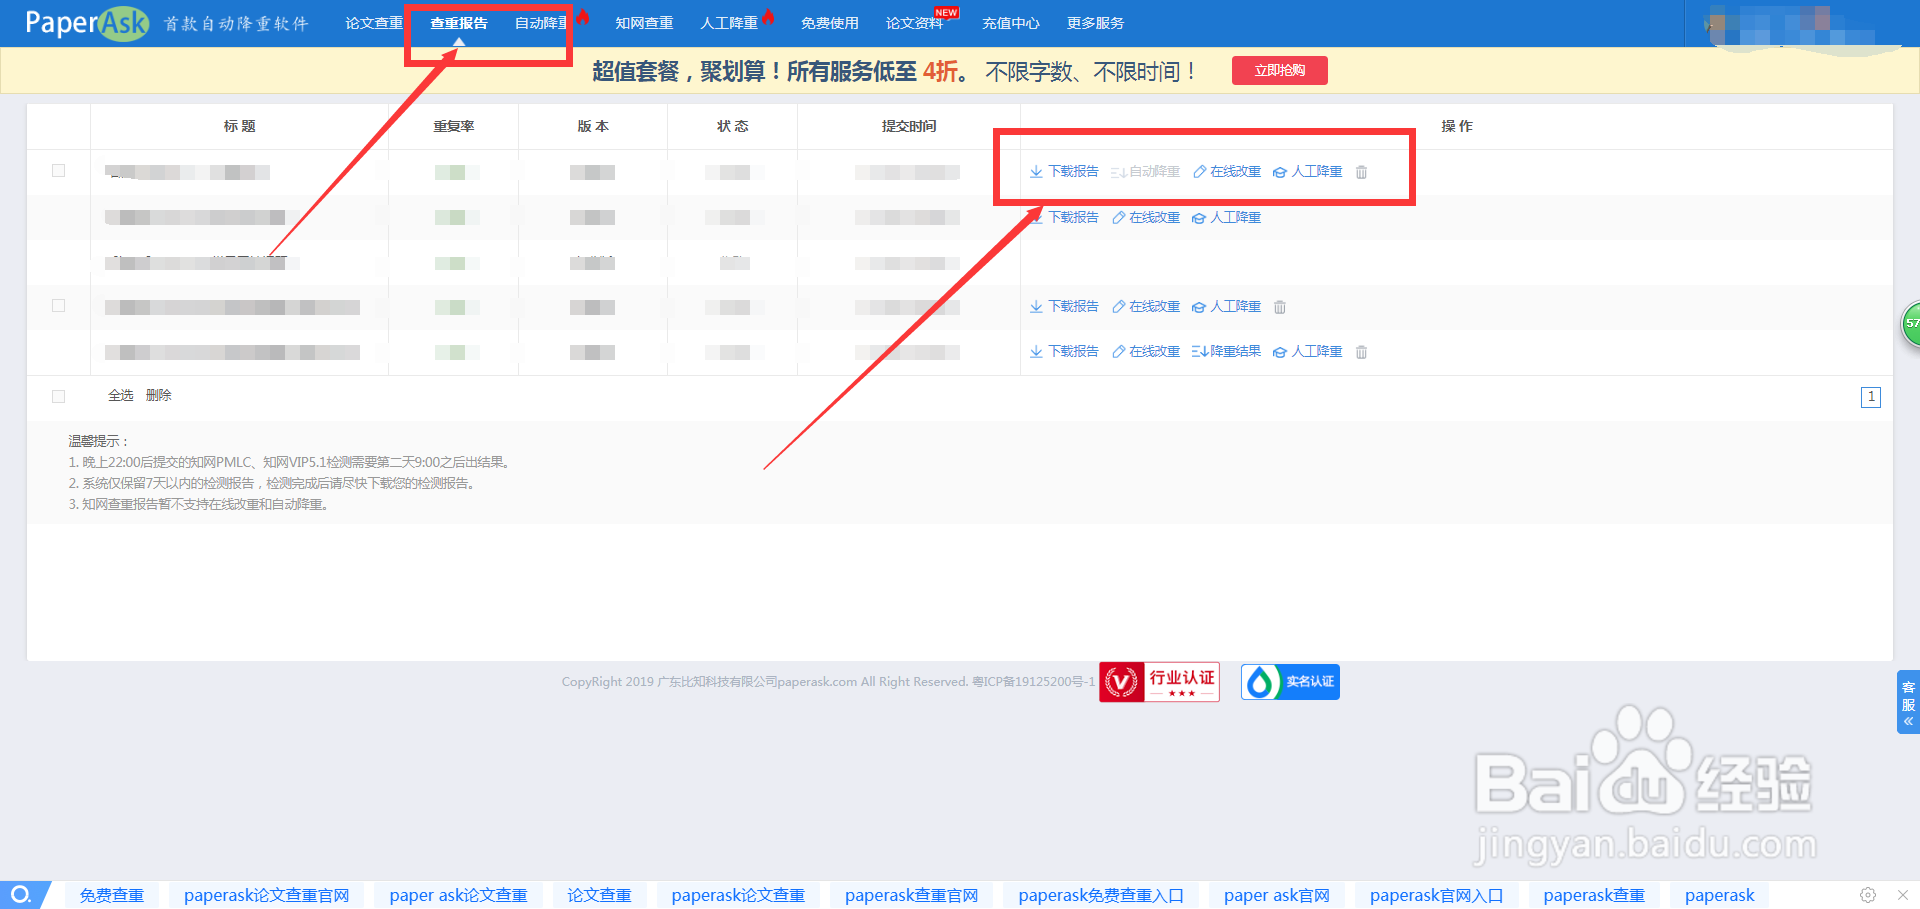The image size is (1920, 909).
Task: Switch to the 查重报告 tab
Action: coord(458,22)
